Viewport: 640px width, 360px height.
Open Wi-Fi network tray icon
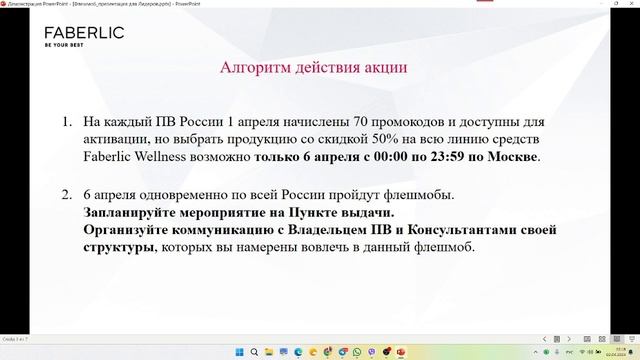click(582, 352)
